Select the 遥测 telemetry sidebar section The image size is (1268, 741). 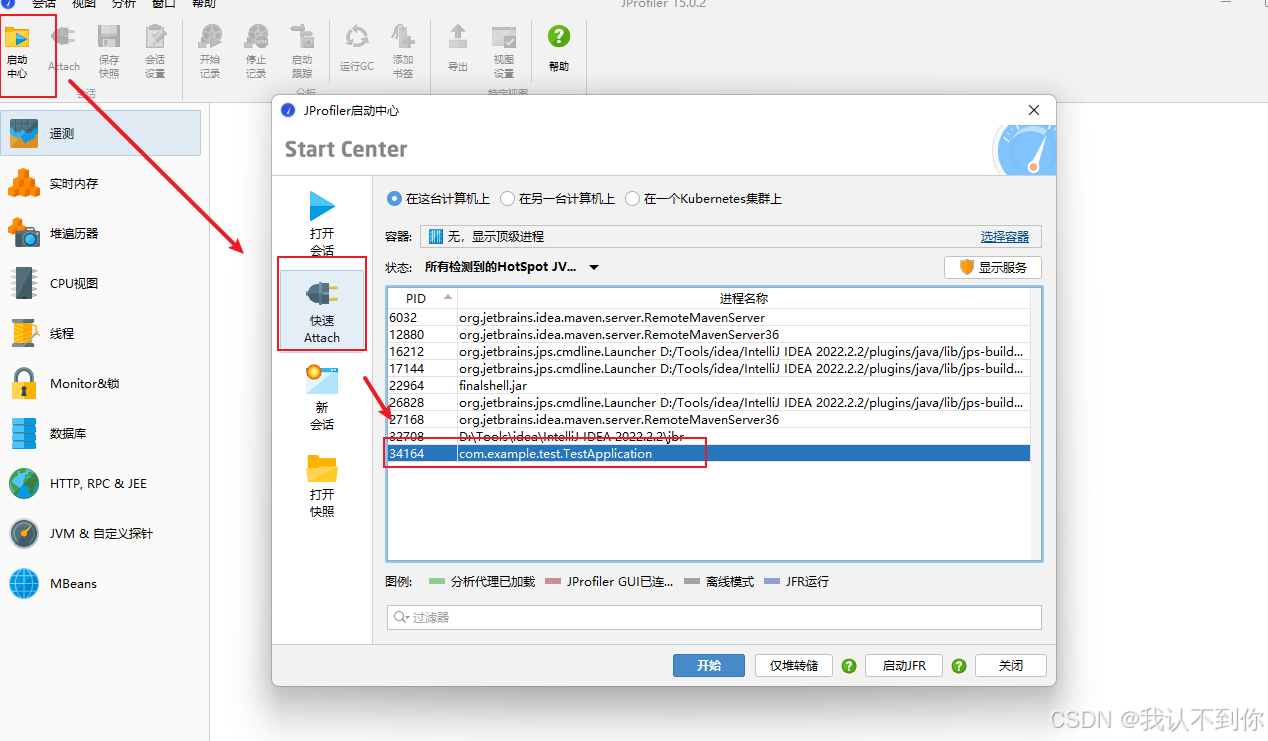coord(100,133)
